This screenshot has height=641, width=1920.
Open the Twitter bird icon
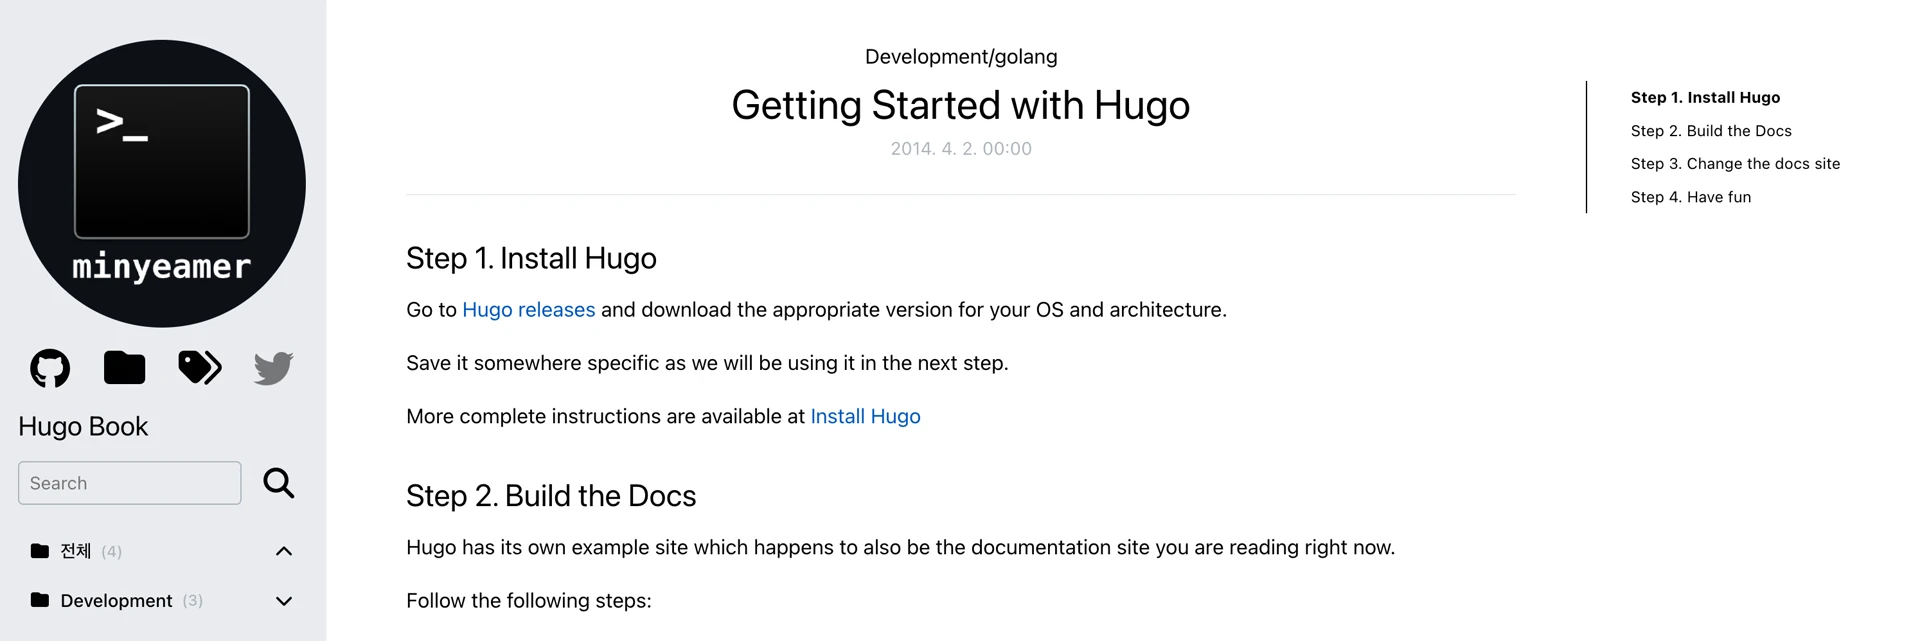pos(273,368)
